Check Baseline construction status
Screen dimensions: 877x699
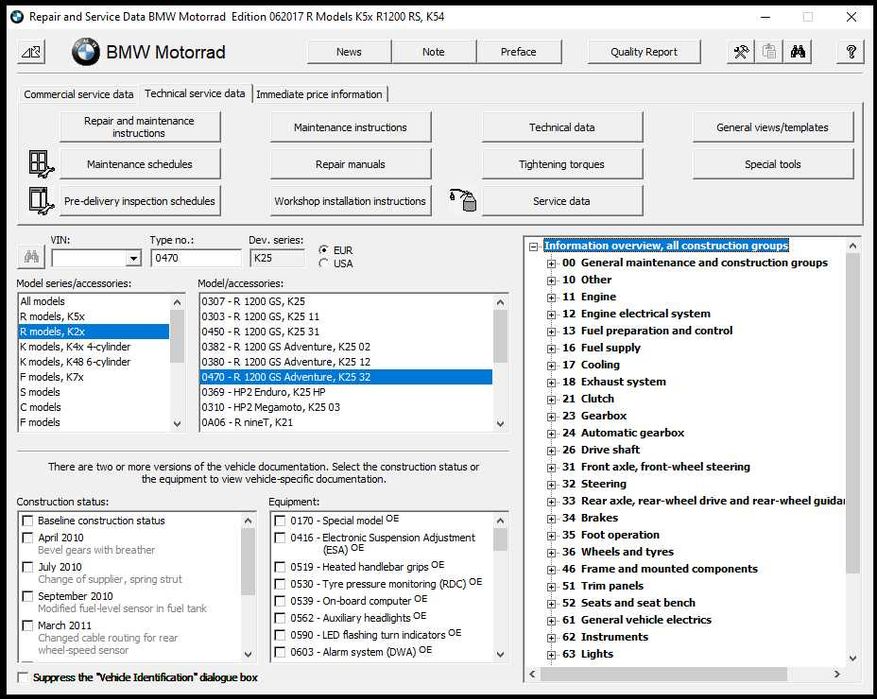point(27,521)
